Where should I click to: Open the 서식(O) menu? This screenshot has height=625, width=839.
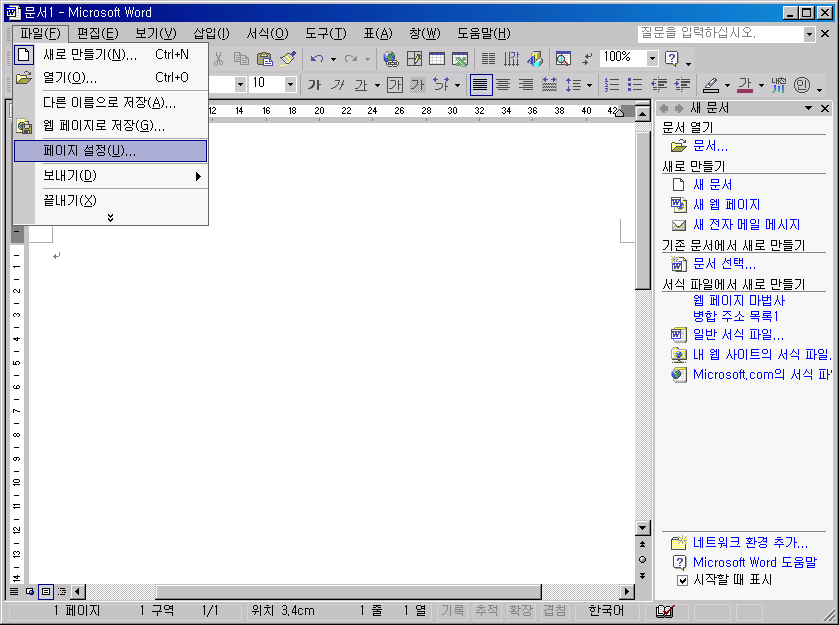(x=267, y=34)
